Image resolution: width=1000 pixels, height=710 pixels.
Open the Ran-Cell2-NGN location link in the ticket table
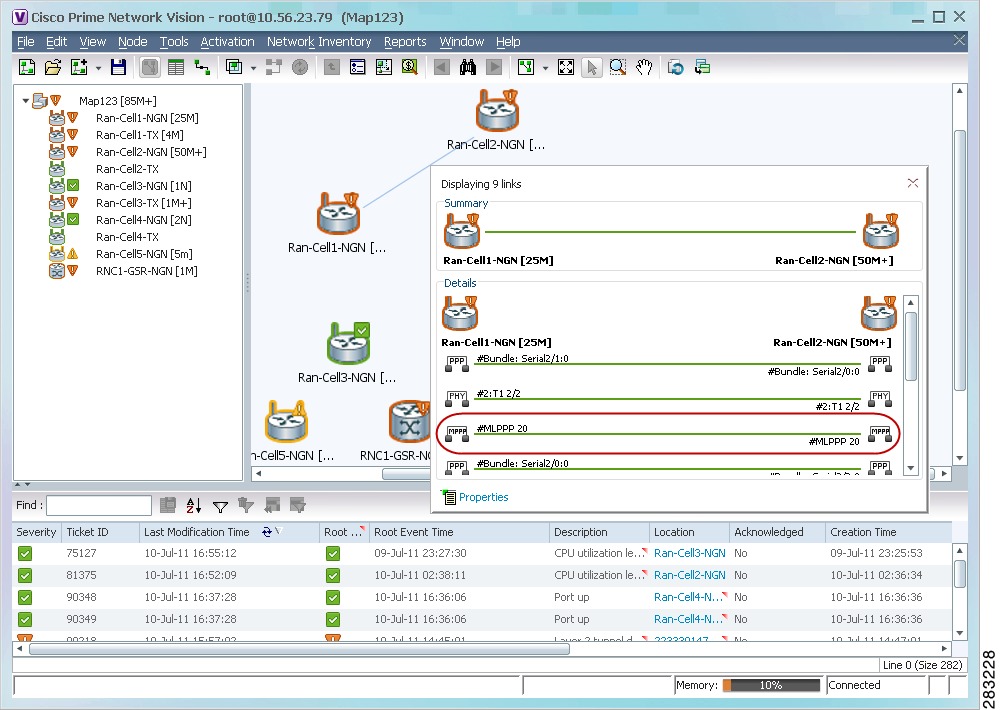coord(689,575)
